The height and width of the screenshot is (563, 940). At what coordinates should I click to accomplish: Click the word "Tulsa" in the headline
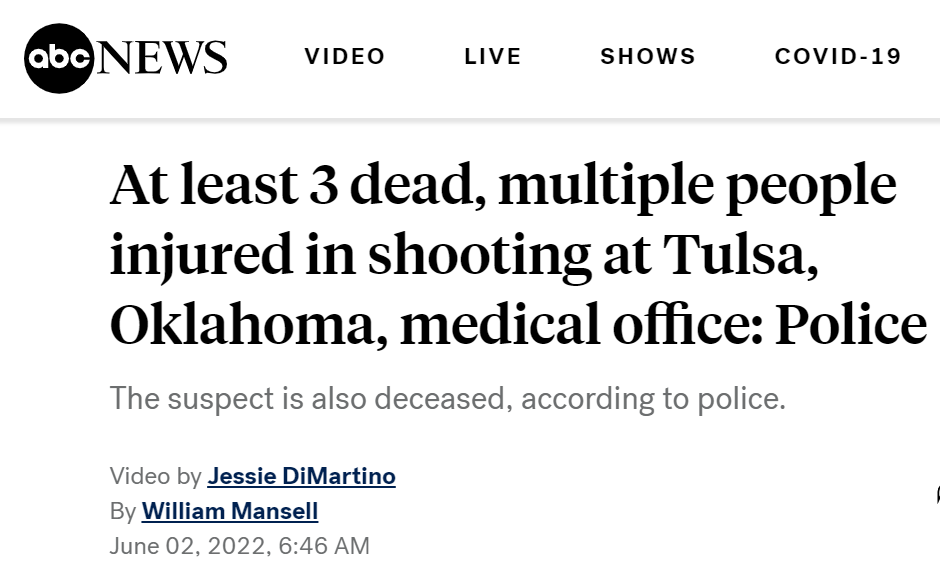[x=740, y=254]
